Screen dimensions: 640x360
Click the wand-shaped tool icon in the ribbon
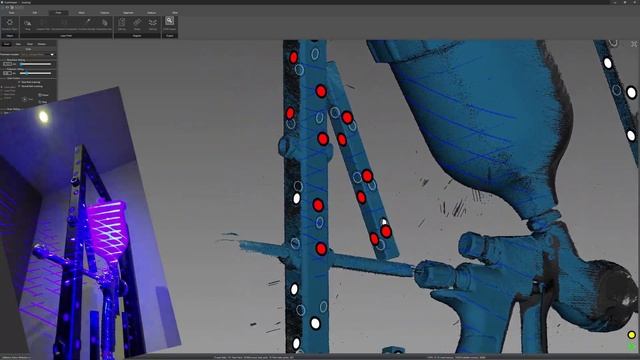pos(87,22)
